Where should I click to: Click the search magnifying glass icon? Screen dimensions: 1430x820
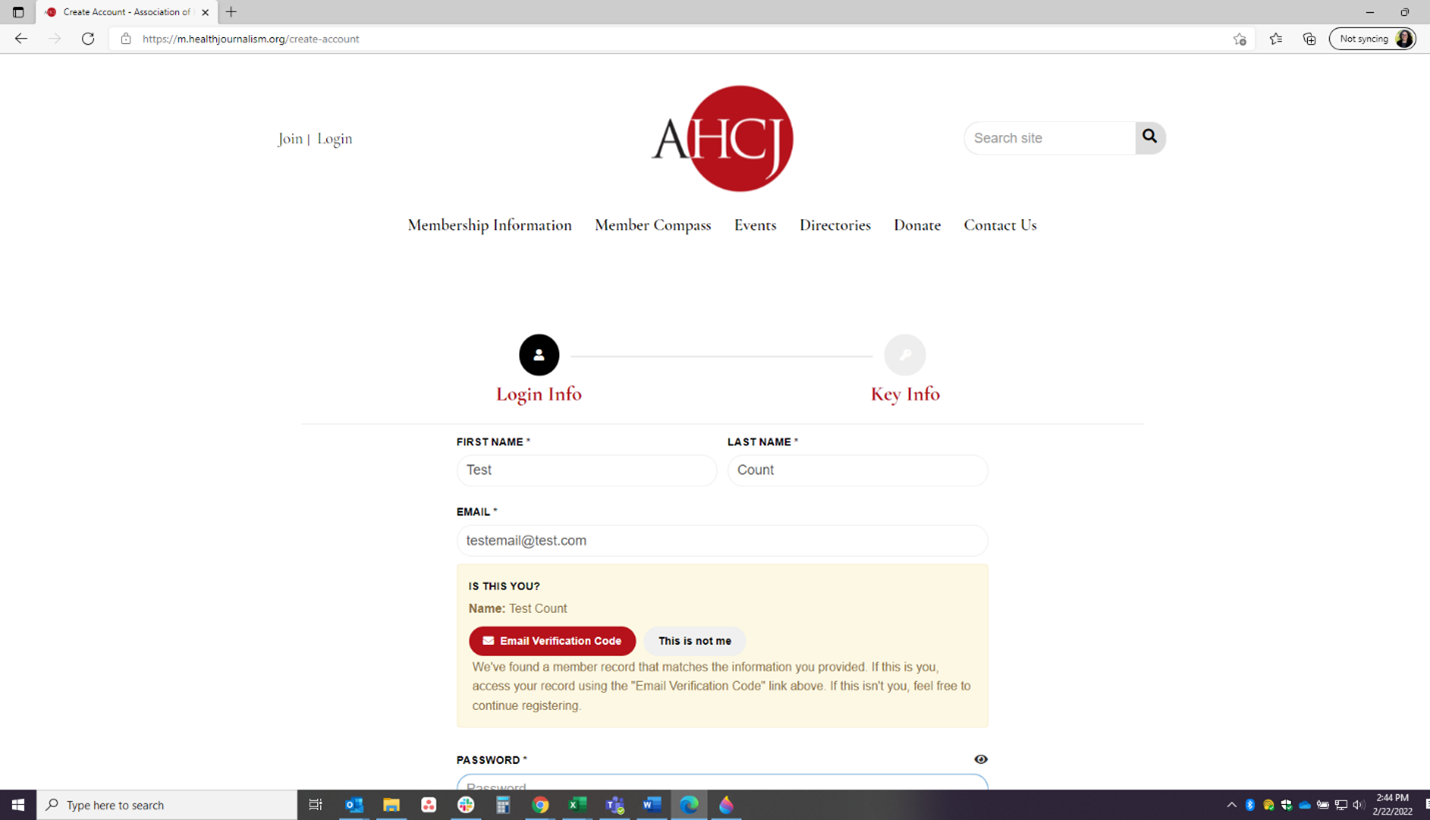[x=1150, y=137]
